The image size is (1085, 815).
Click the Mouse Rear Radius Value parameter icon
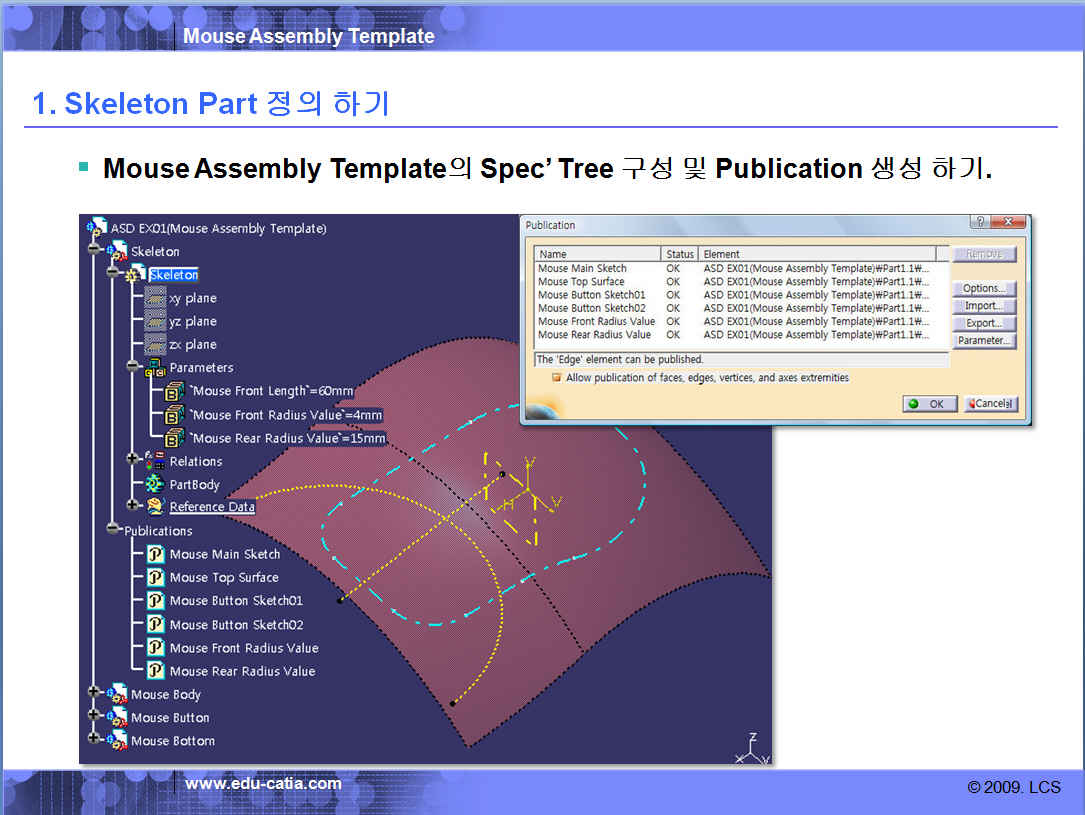pos(174,438)
